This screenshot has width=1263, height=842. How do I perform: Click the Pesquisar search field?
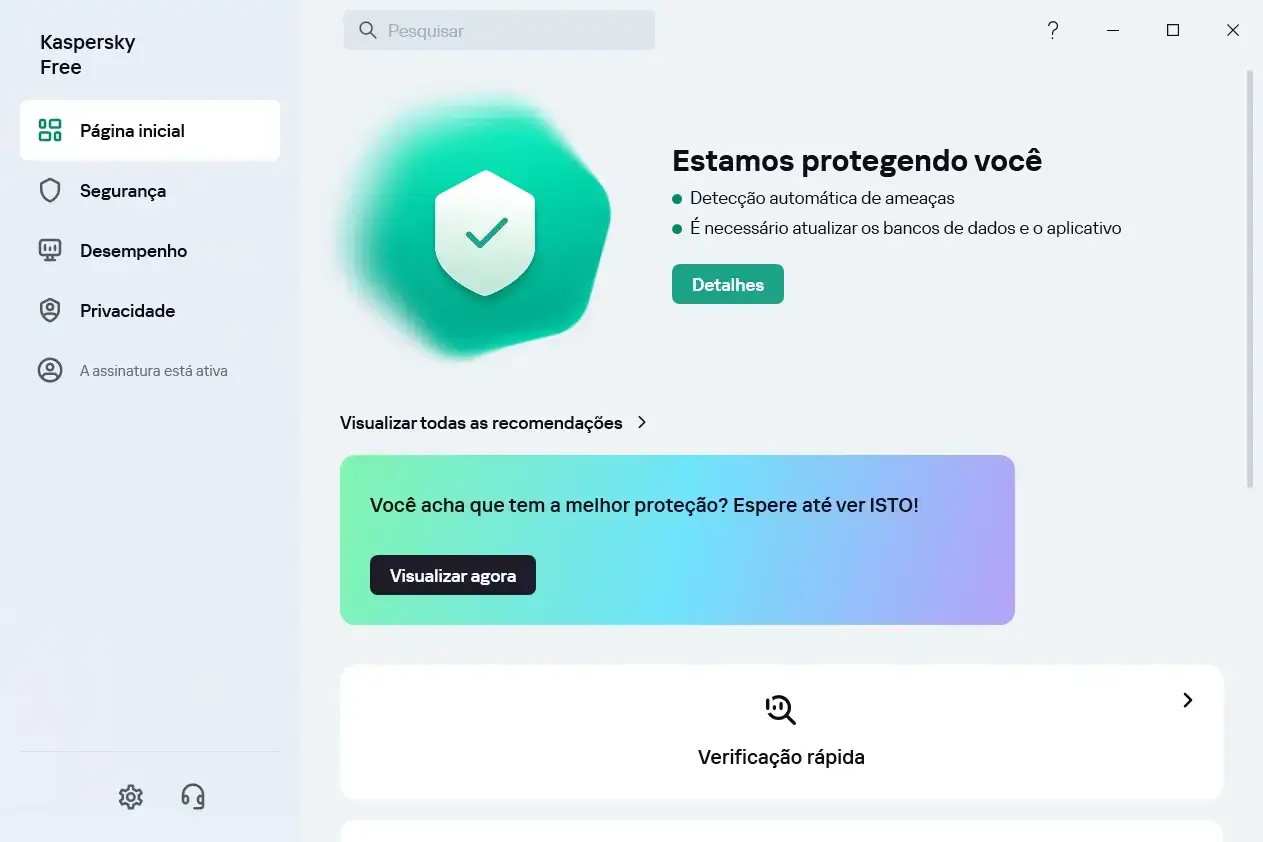click(499, 30)
